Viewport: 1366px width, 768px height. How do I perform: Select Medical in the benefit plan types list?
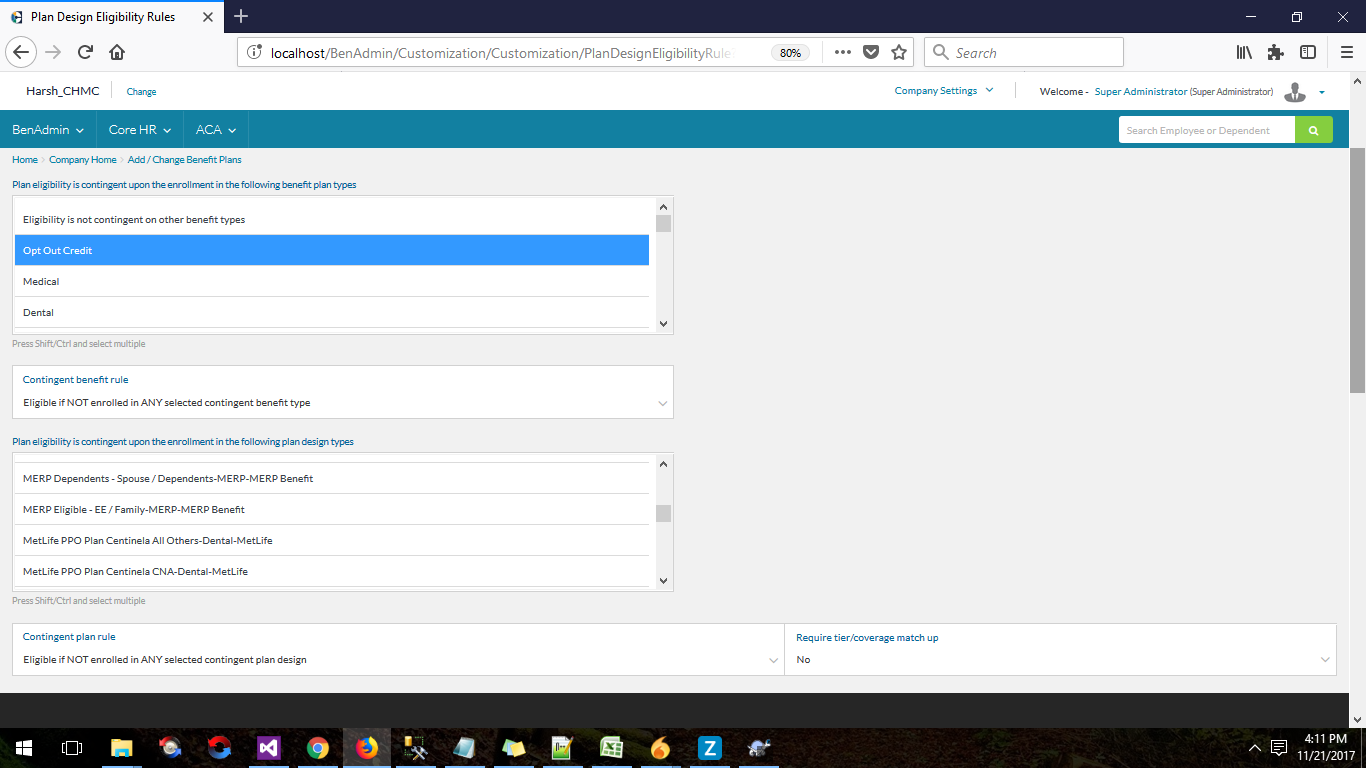(x=332, y=282)
